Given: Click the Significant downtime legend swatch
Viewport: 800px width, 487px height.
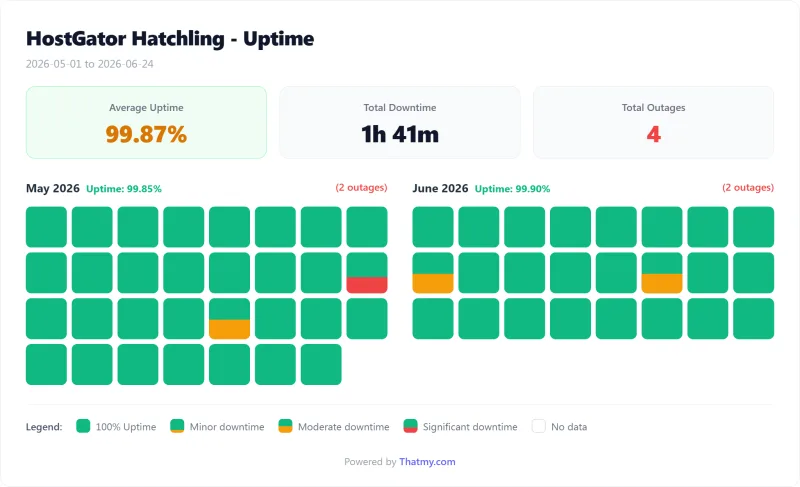Looking at the screenshot, I should pyautogui.click(x=410, y=426).
